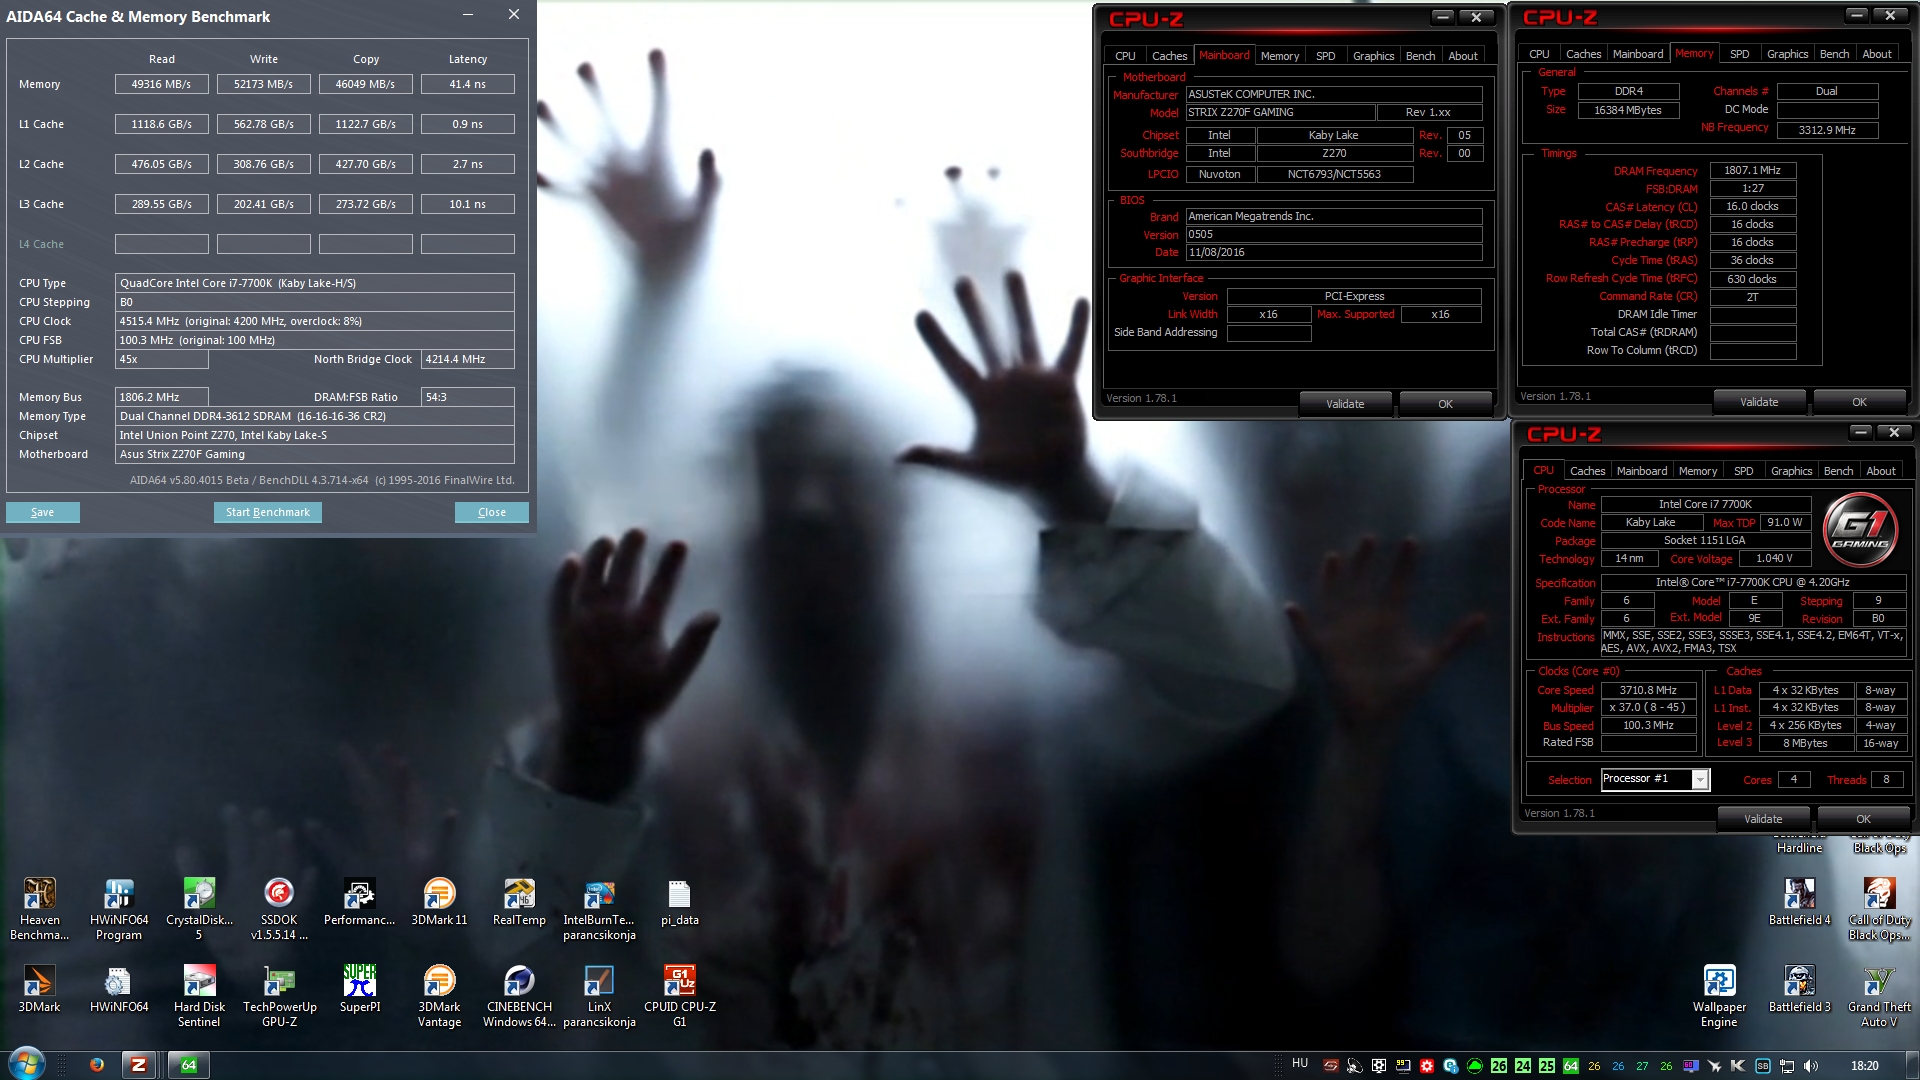Open the Memory tab in the Mainboard CPU-Z window

coord(1280,56)
